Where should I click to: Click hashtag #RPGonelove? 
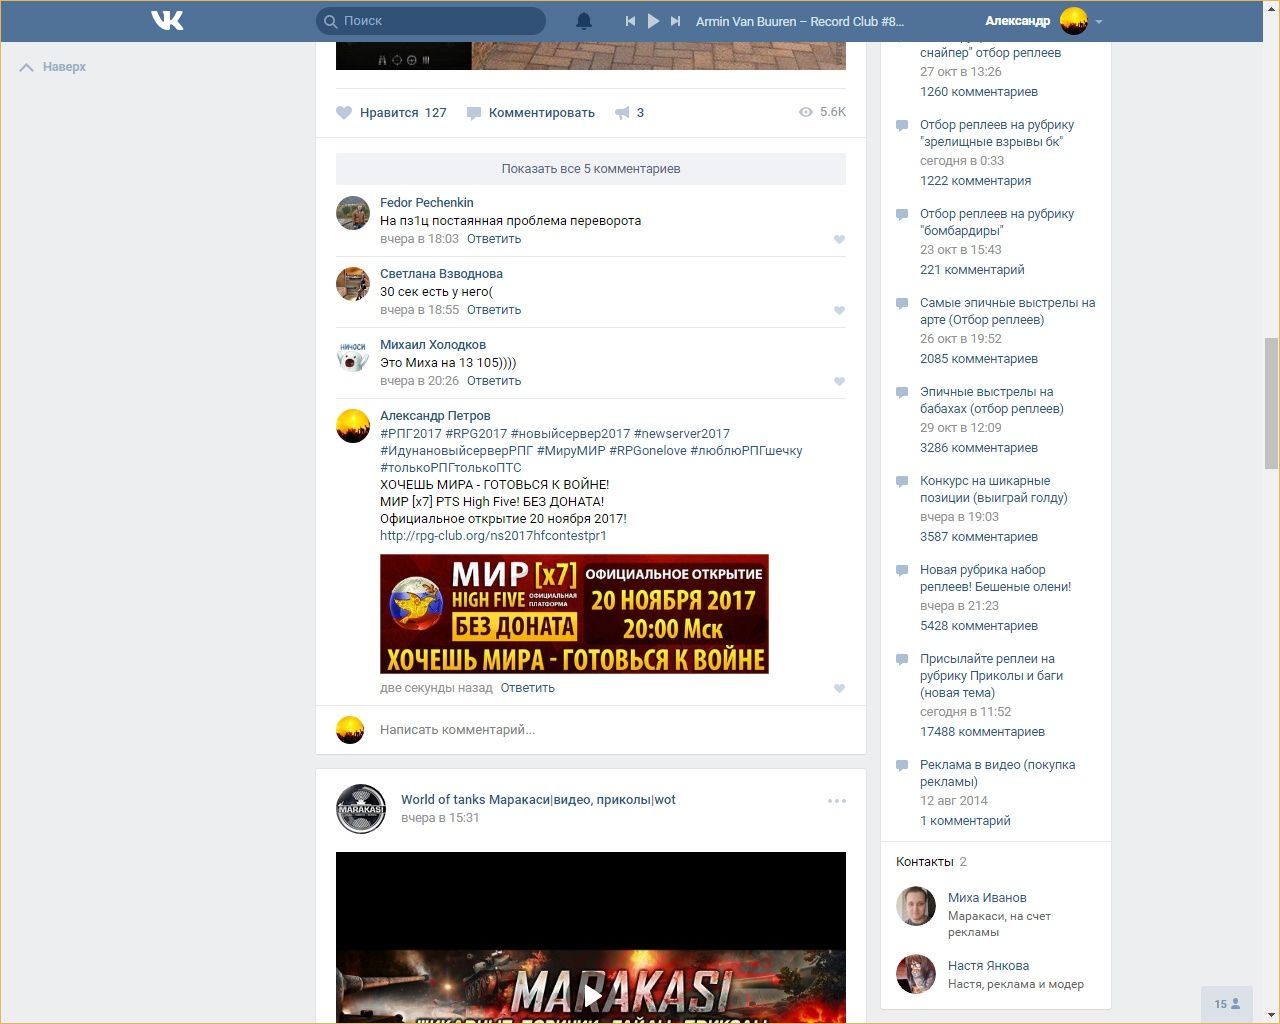point(648,451)
